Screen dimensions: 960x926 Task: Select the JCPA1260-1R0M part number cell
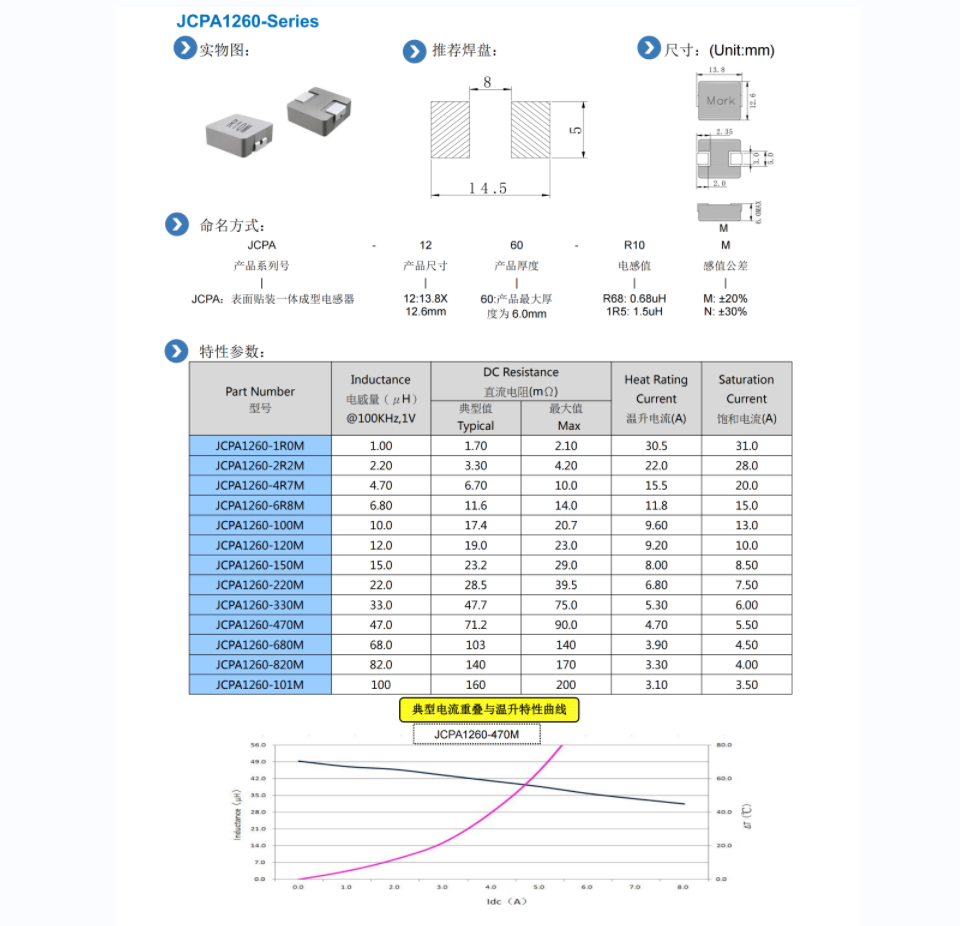(260, 446)
